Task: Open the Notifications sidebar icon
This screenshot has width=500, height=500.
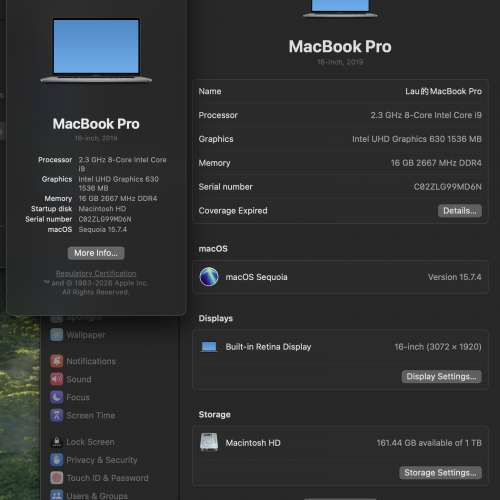Action: tap(57, 361)
